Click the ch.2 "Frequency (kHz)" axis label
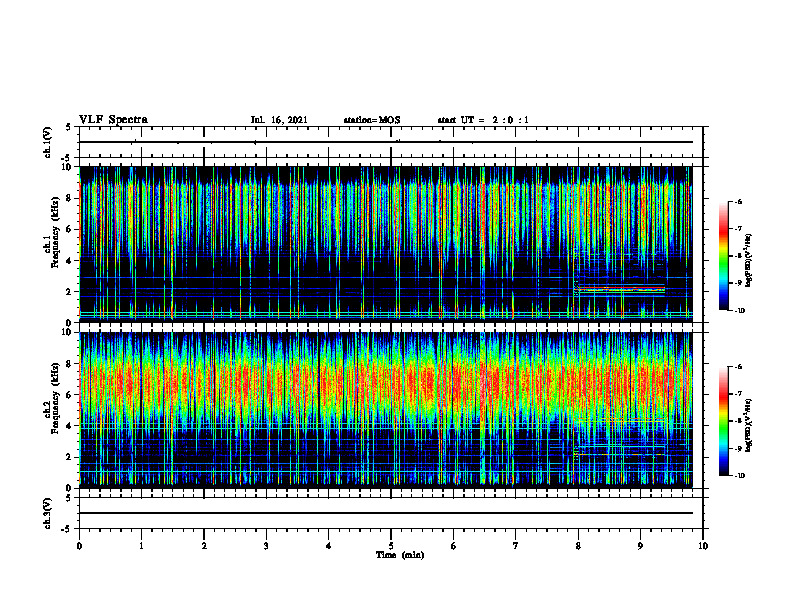Screen dimensions: 792x612 [x=55, y=397]
